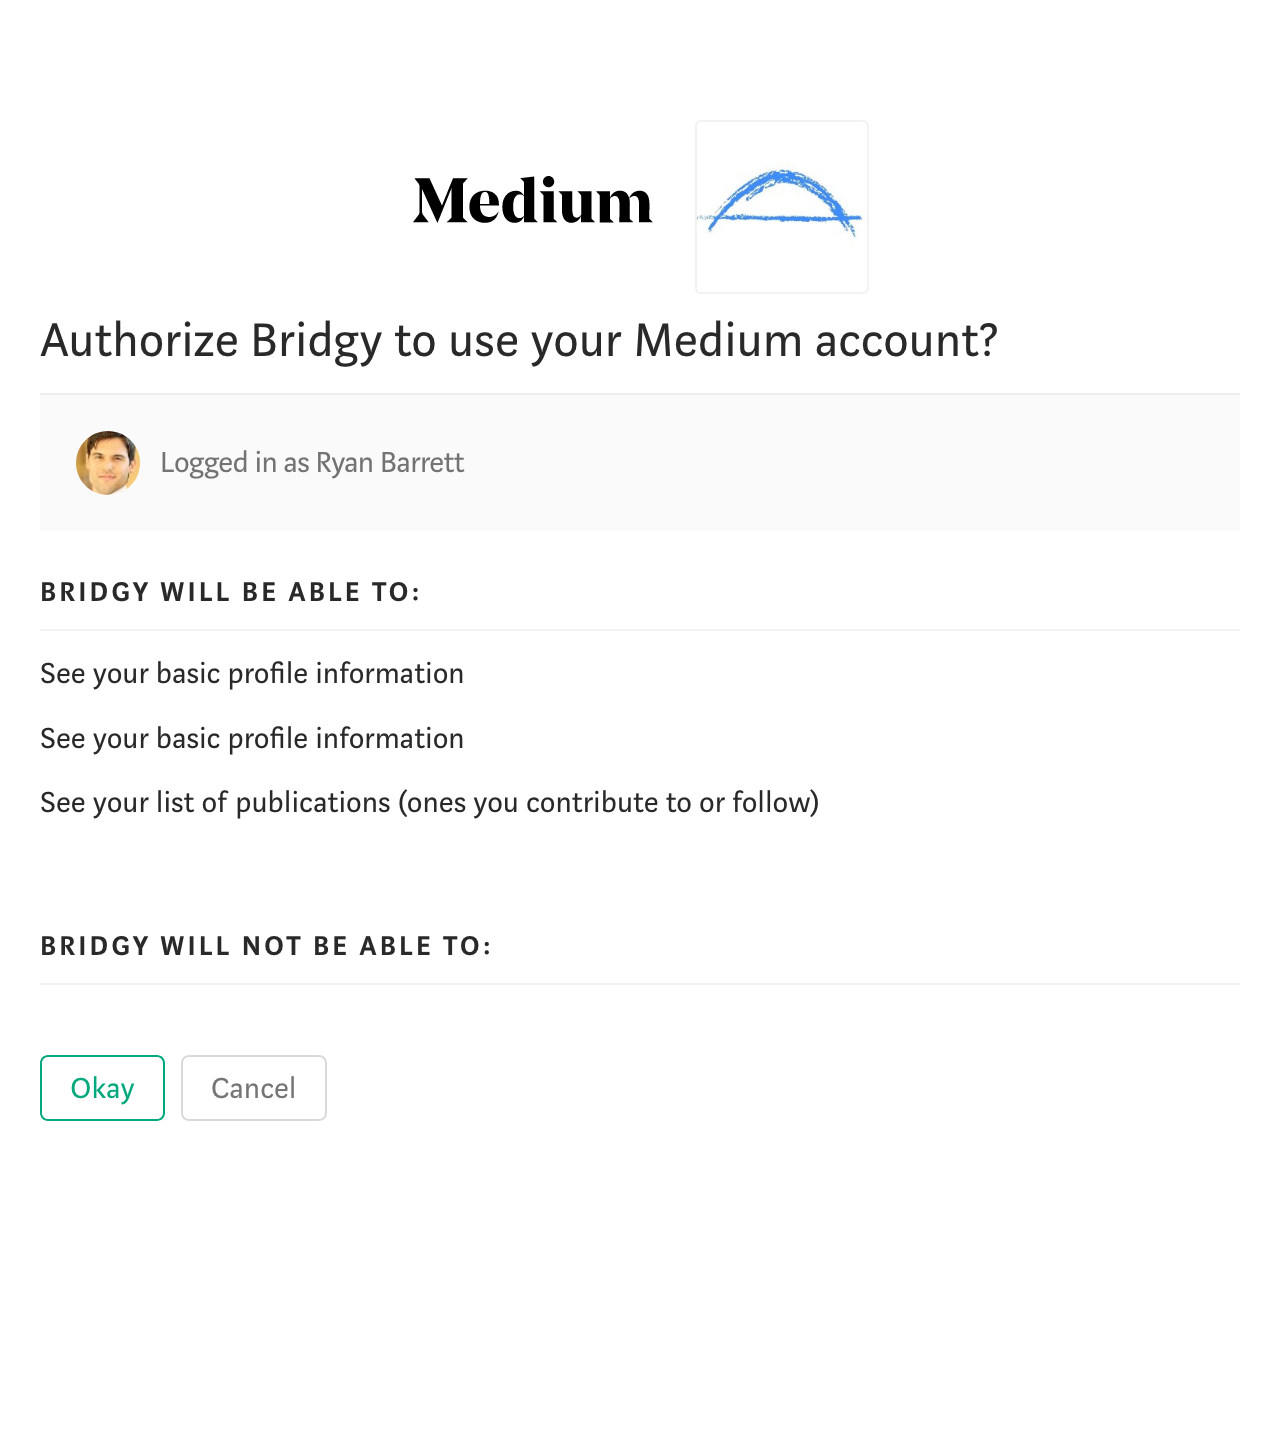Click "See your list of publications" permission

point(215,803)
